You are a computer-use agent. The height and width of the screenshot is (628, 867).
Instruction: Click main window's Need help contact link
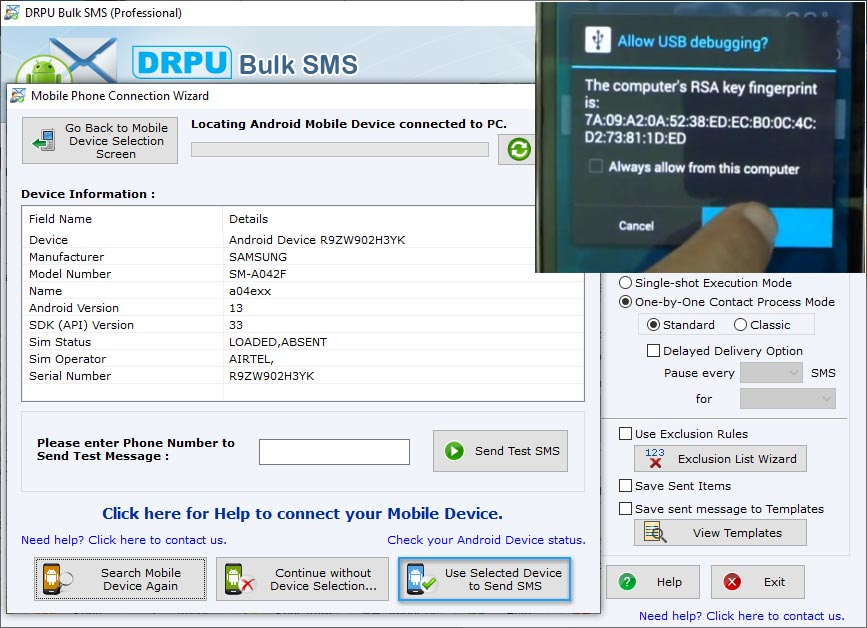[x=741, y=616]
